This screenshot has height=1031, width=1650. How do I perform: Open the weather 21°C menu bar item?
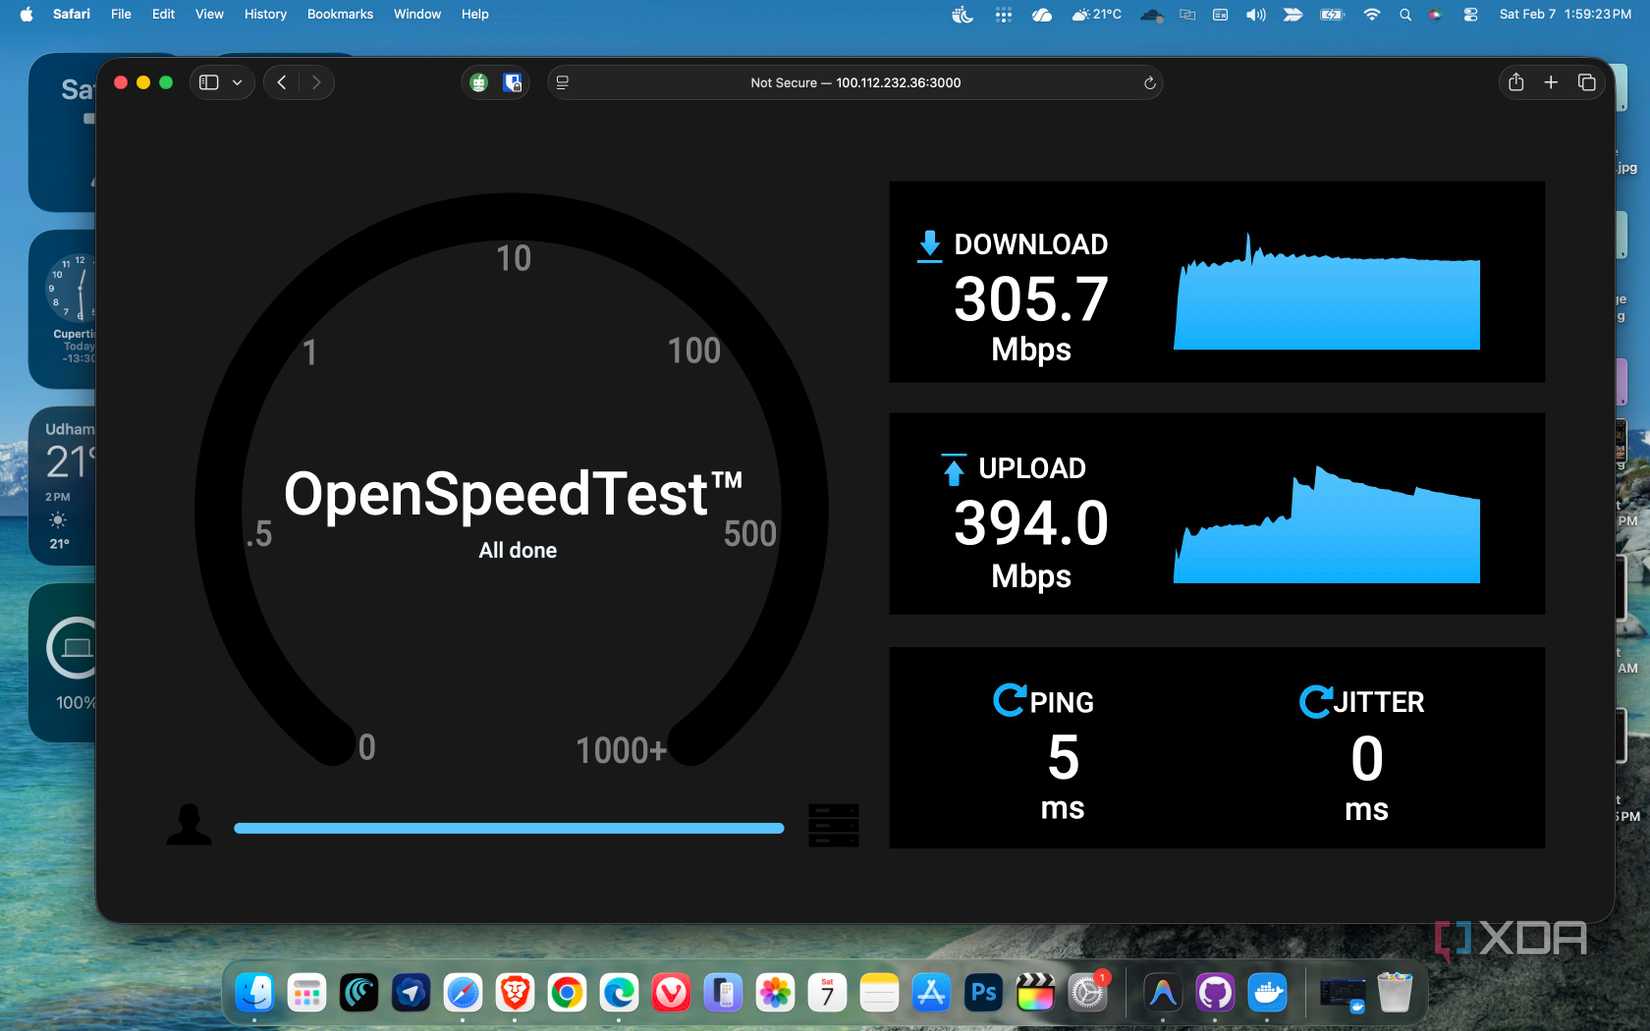click(1095, 14)
